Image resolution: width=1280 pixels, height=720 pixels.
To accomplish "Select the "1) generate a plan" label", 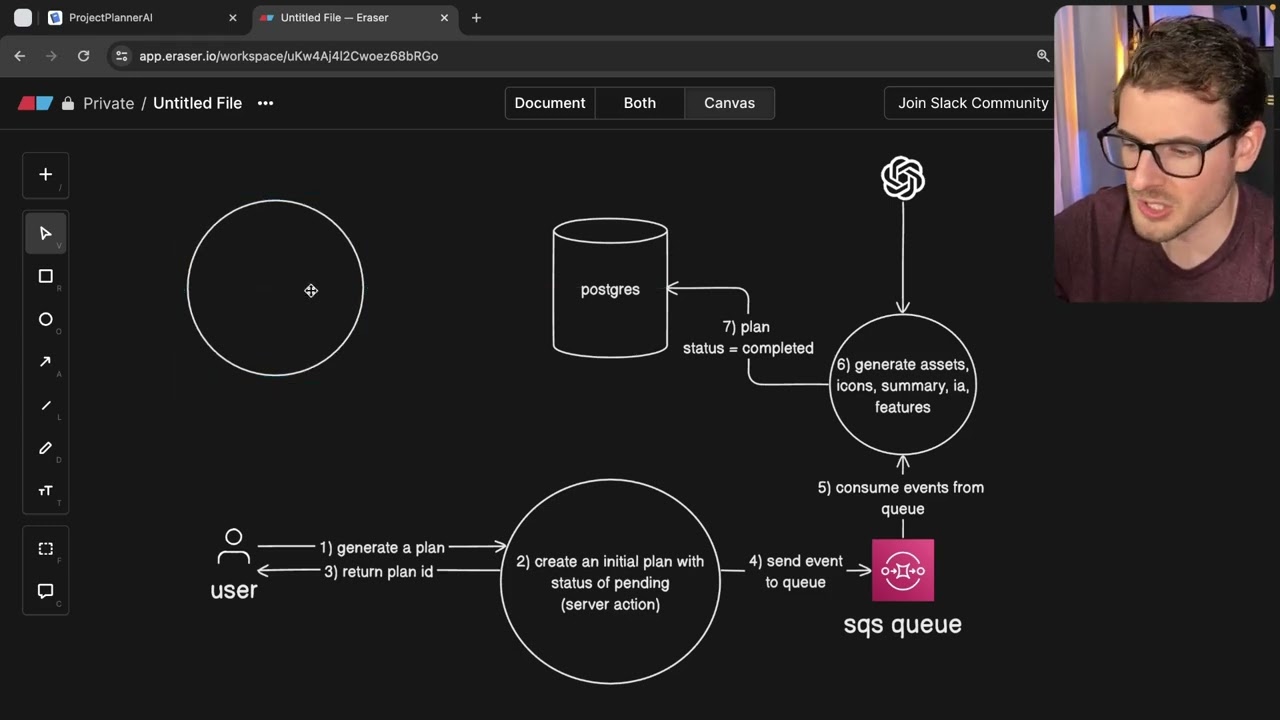I will [382, 547].
